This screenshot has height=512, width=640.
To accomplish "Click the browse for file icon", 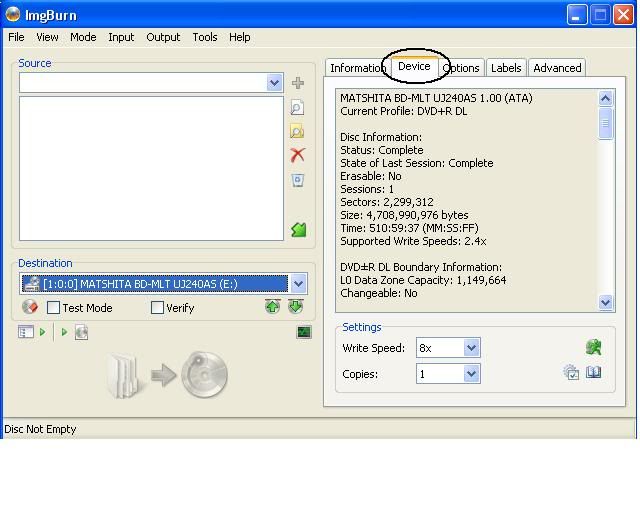I will [297, 108].
